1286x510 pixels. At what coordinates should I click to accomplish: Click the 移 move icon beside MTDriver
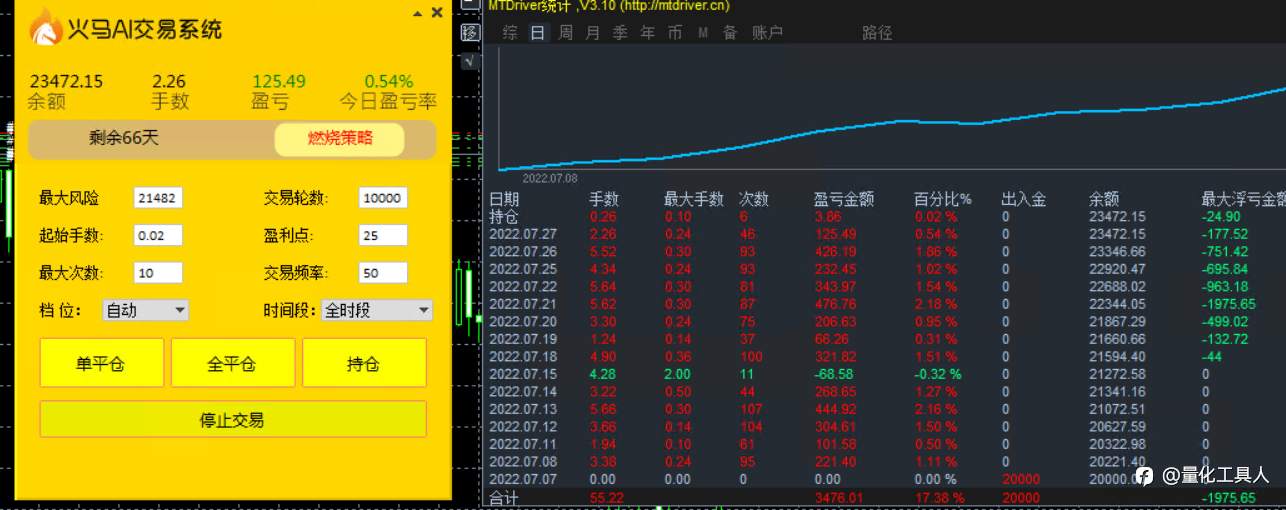coord(470,33)
